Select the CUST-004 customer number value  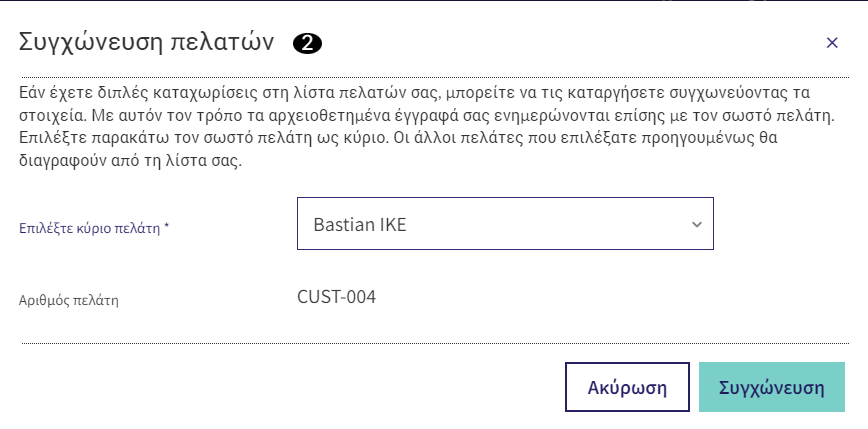click(337, 297)
